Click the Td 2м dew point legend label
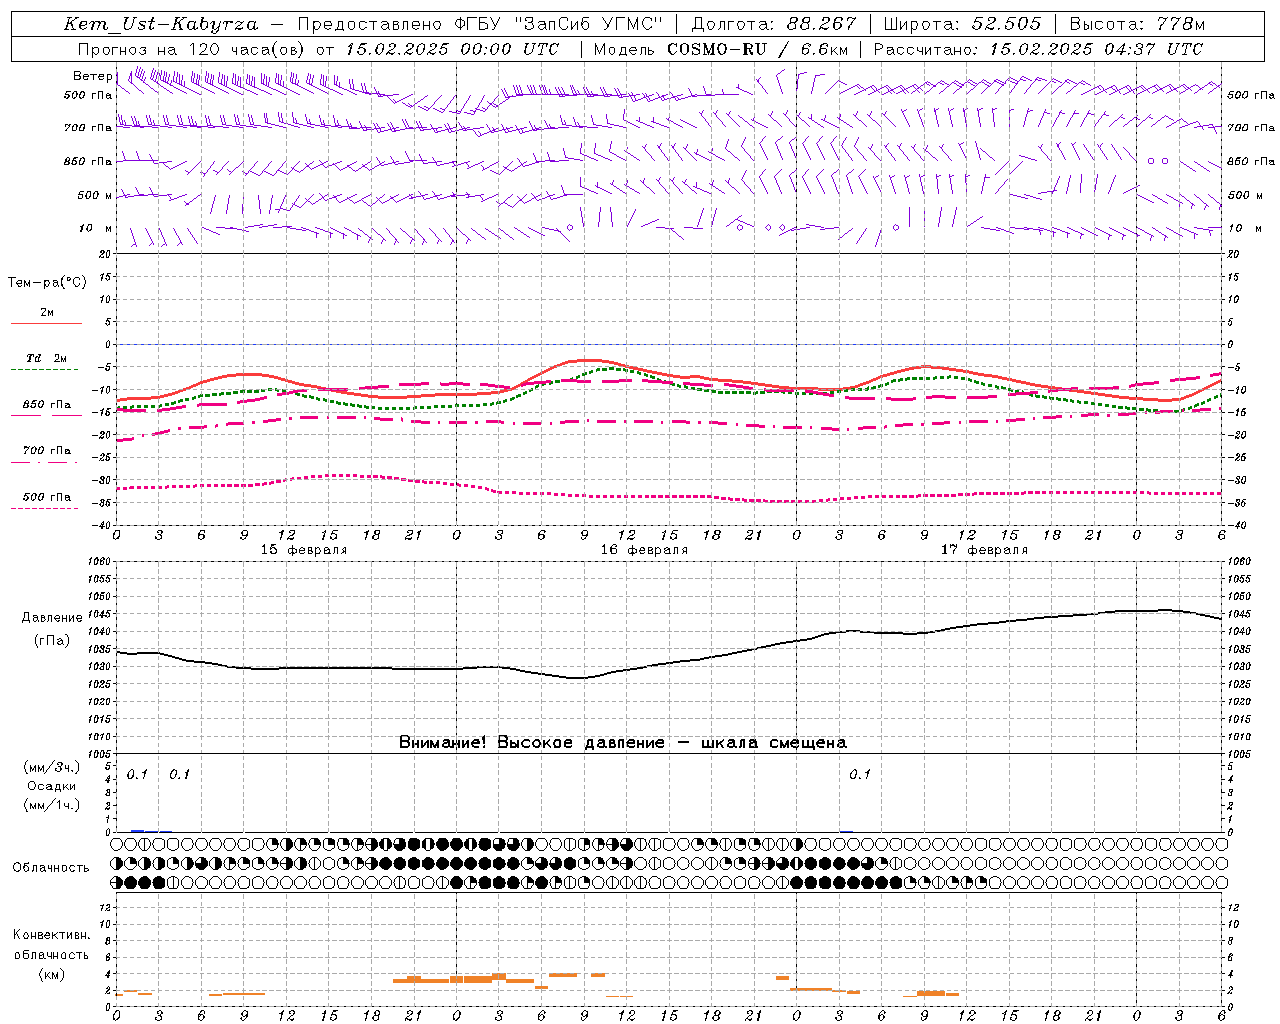Image resolution: width=1280 pixels, height=1024 pixels. point(46,358)
